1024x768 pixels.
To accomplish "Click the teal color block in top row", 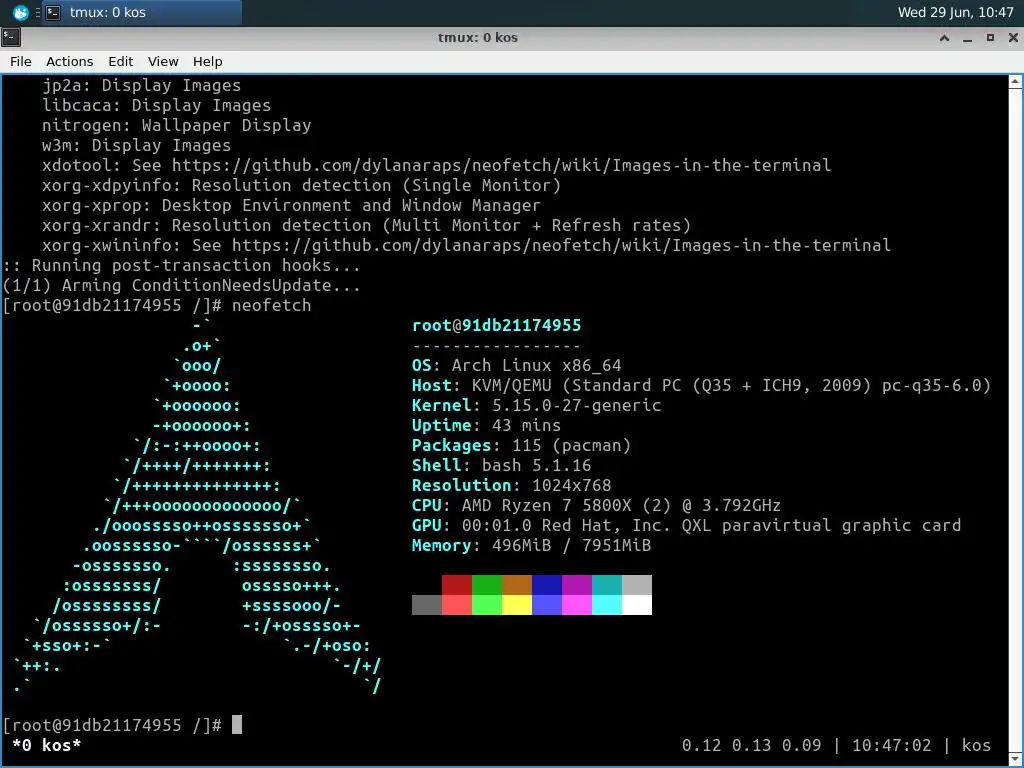I will pos(607,585).
